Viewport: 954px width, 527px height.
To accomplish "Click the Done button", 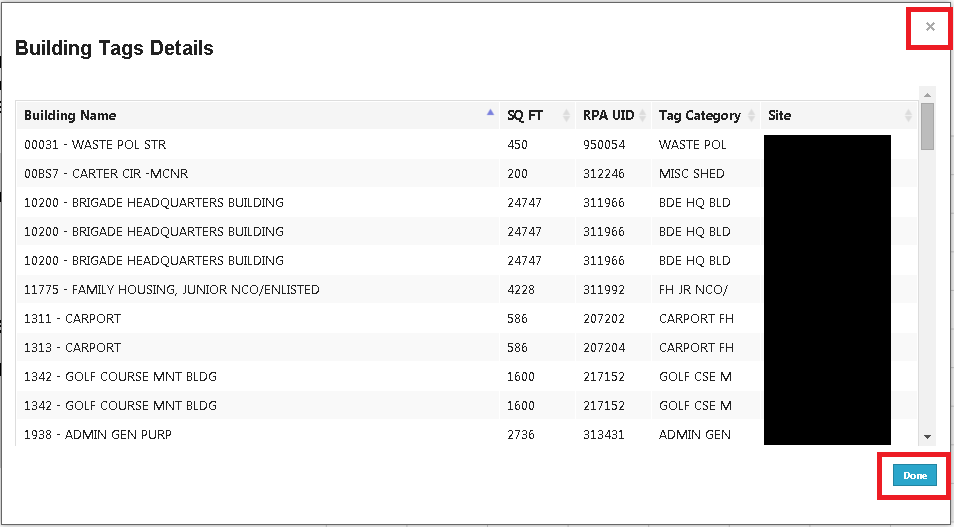I will point(914,475).
